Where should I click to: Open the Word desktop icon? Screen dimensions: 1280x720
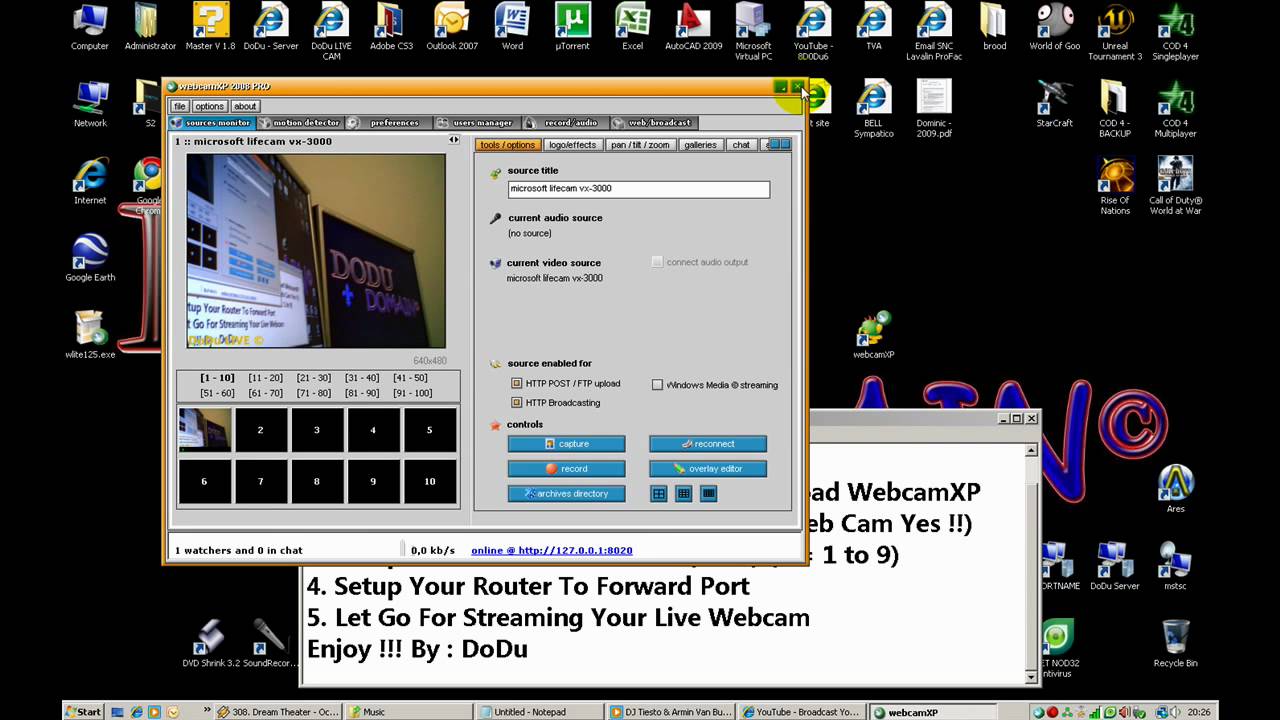[x=512, y=27]
